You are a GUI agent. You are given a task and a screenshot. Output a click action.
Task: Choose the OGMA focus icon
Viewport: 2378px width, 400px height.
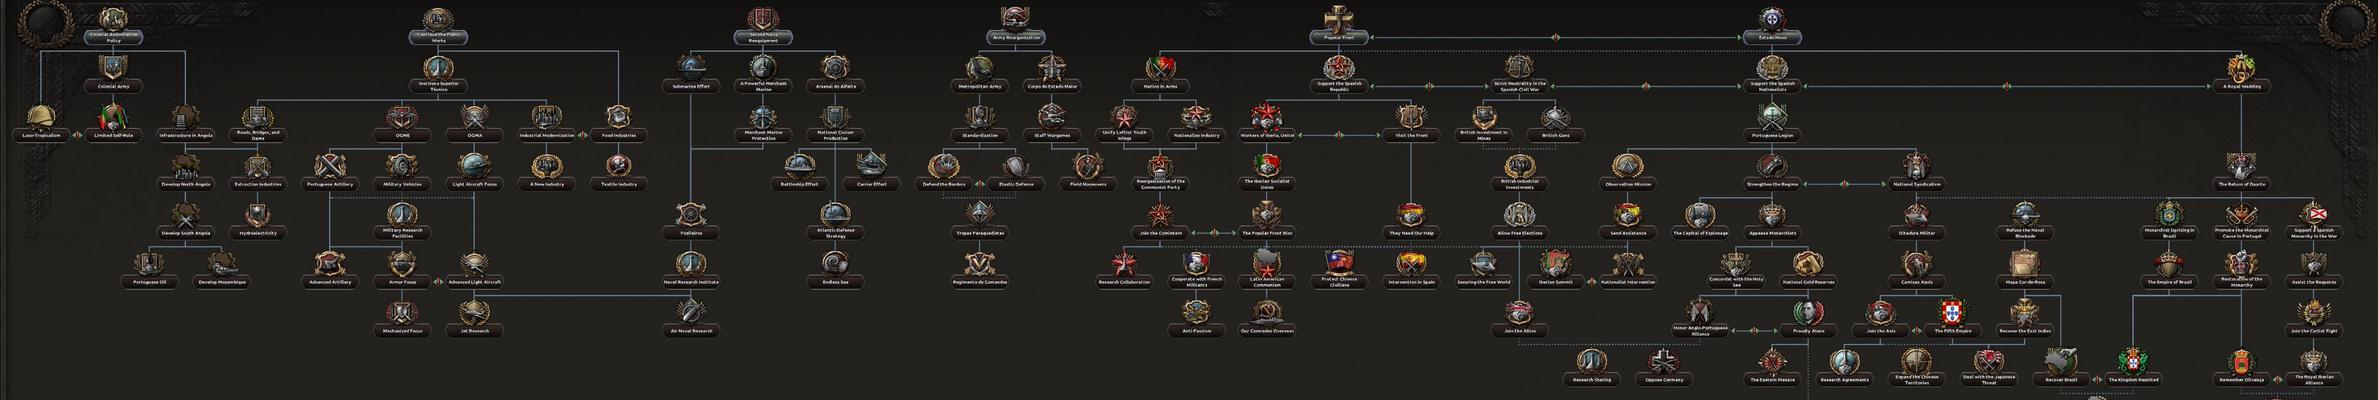(x=474, y=116)
